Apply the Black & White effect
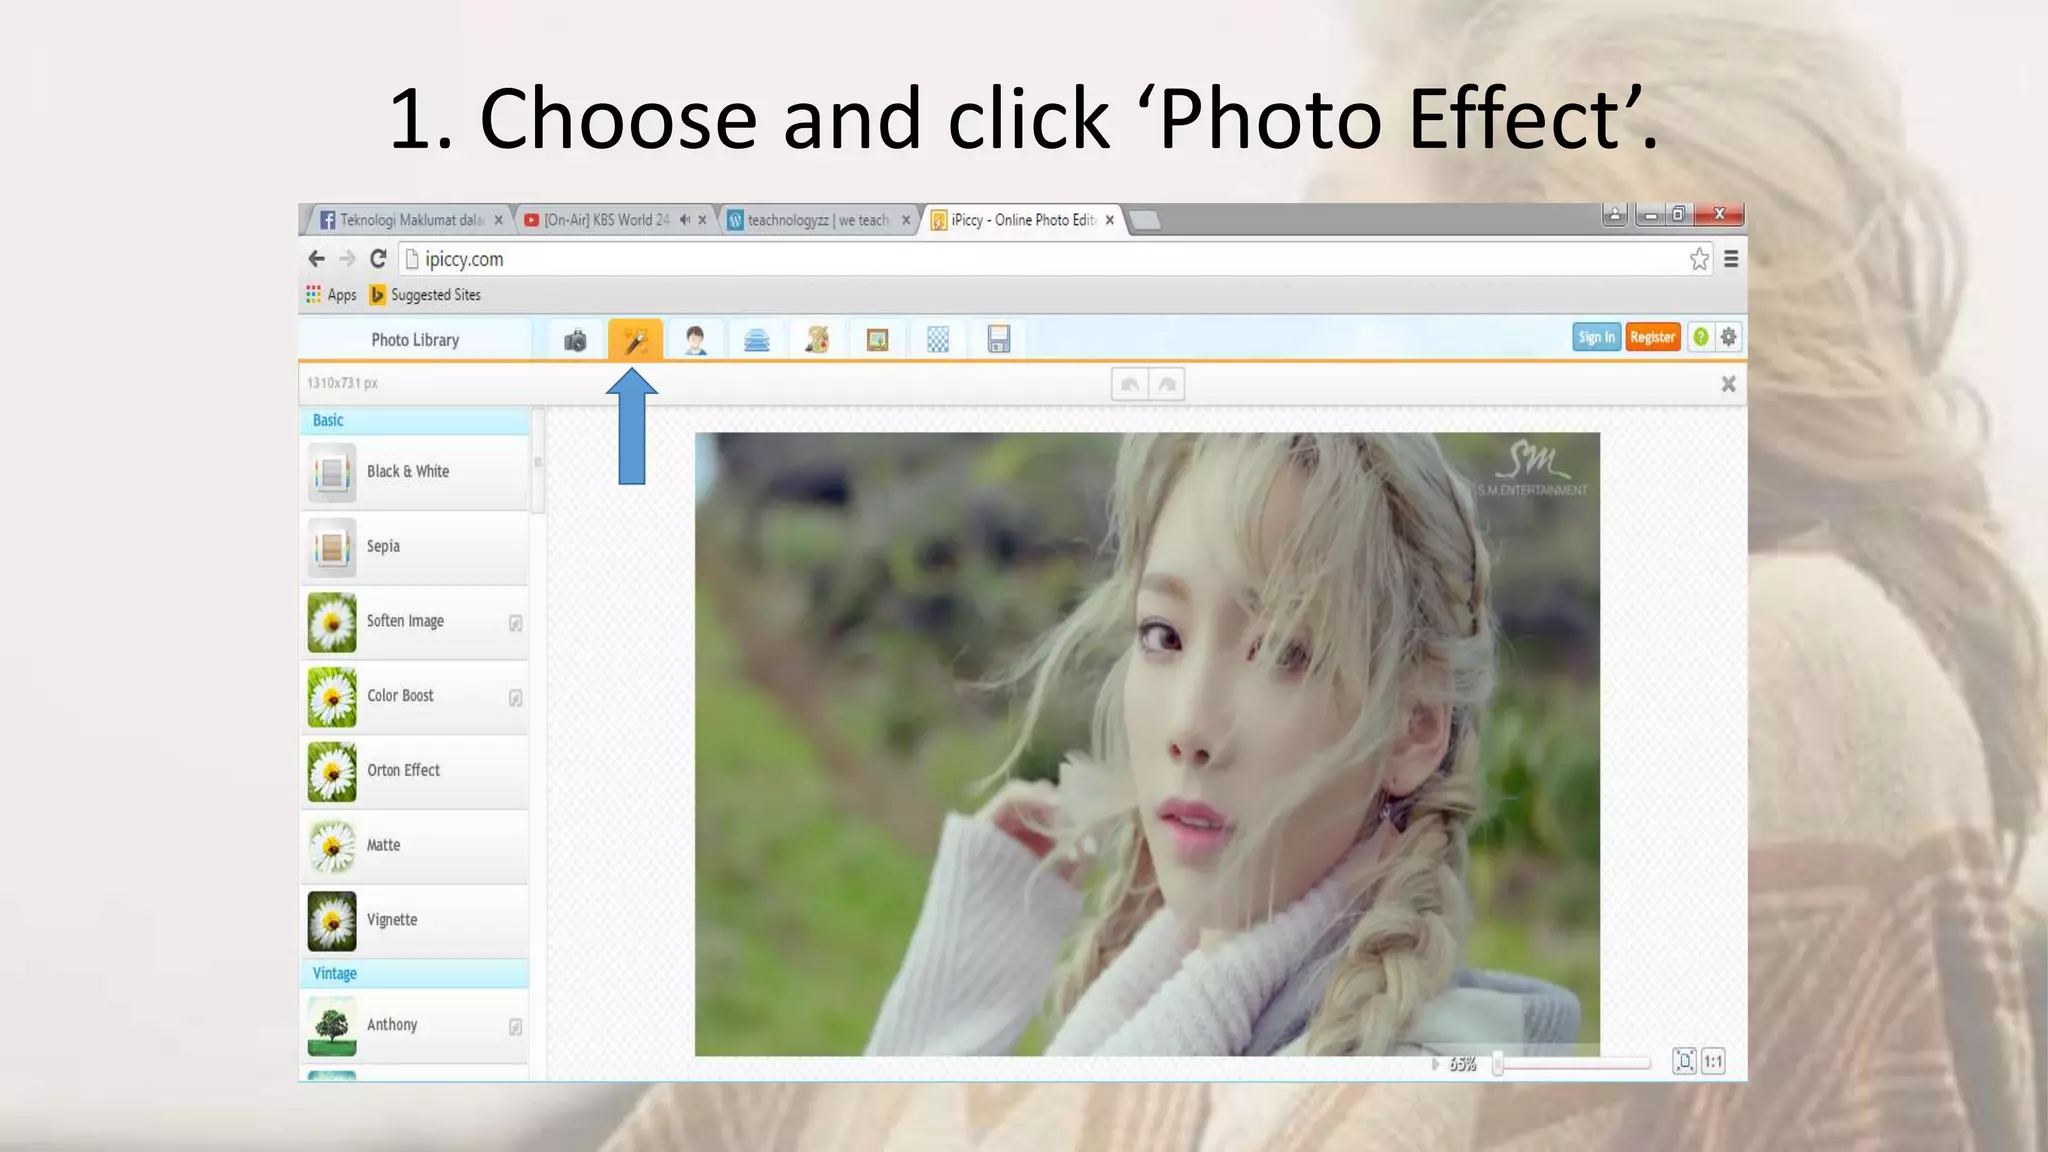This screenshot has width=2048, height=1152. click(x=414, y=472)
